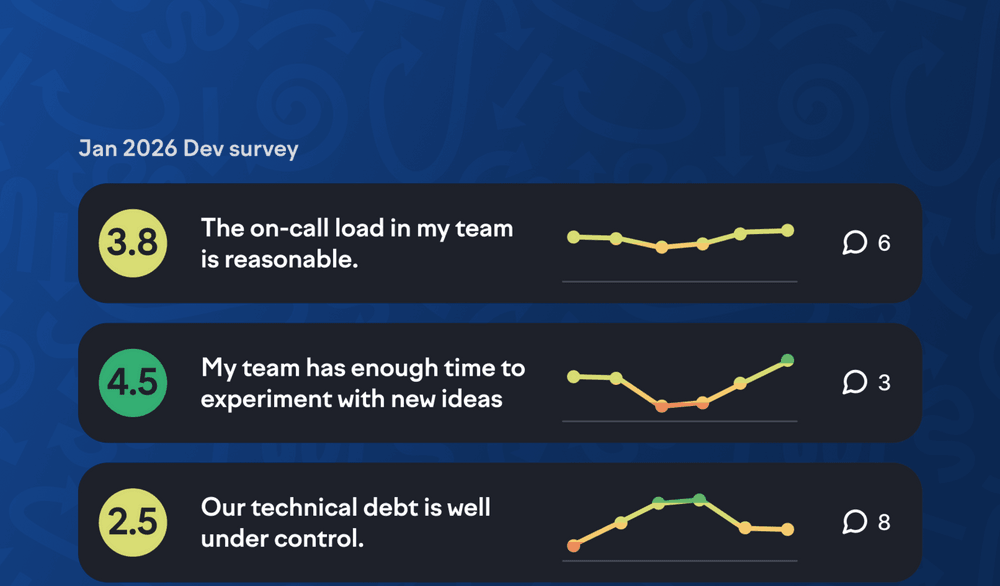Click the Jan 2026 Dev survey heading

188,149
